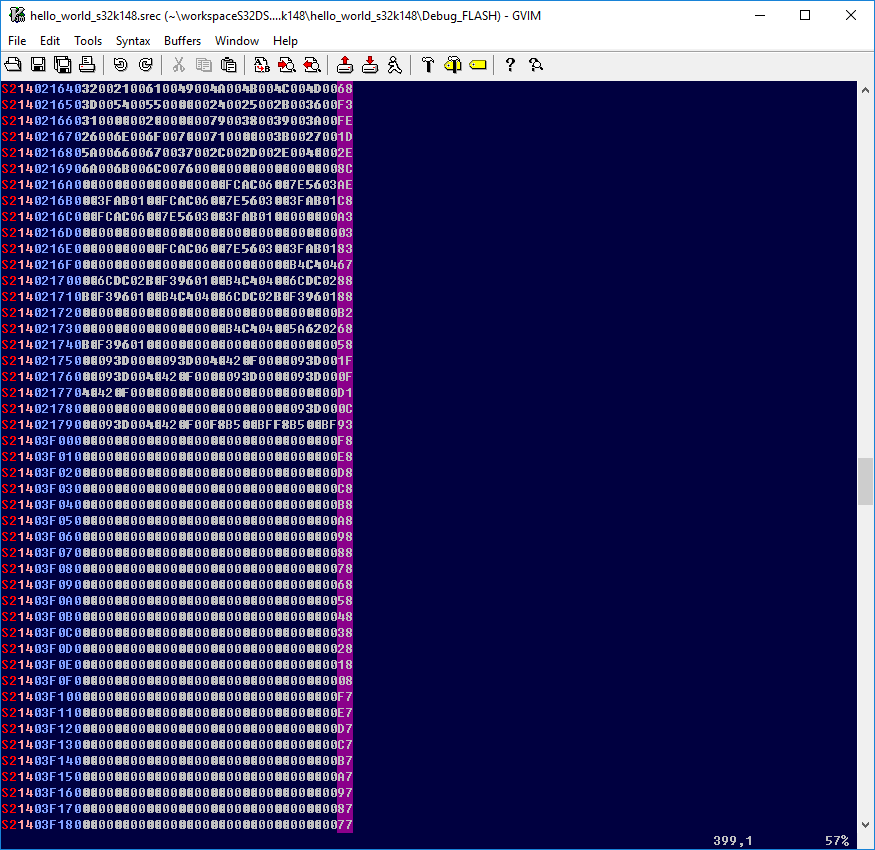Open Help with question mark icon

pos(510,65)
